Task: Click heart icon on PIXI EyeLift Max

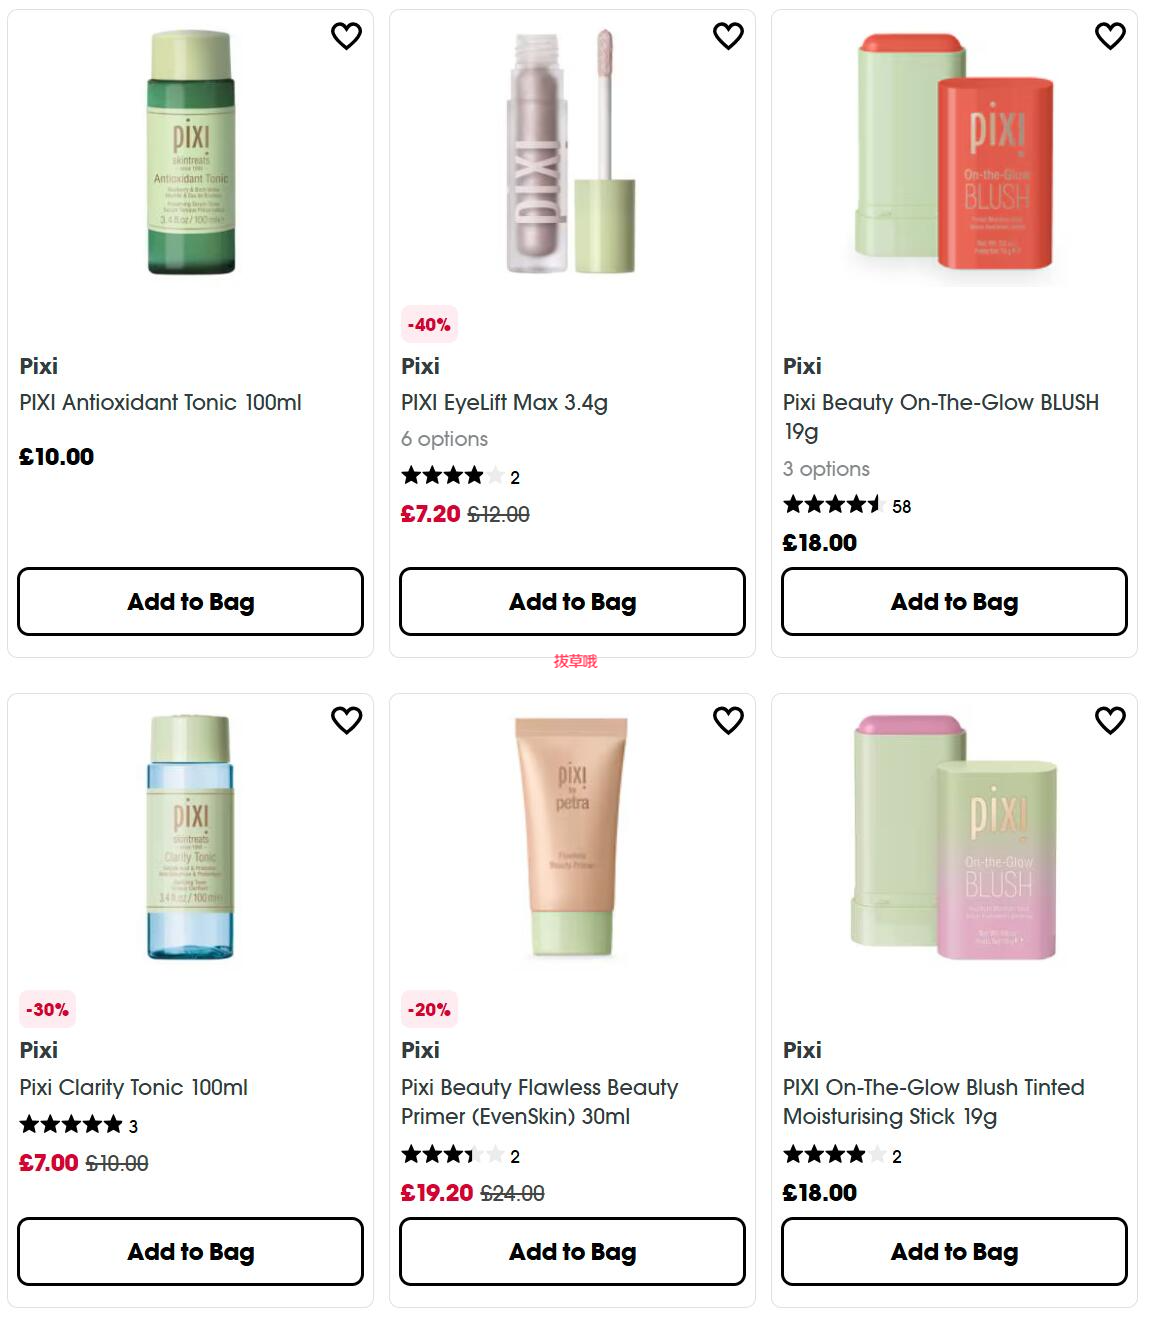Action: 728,36
